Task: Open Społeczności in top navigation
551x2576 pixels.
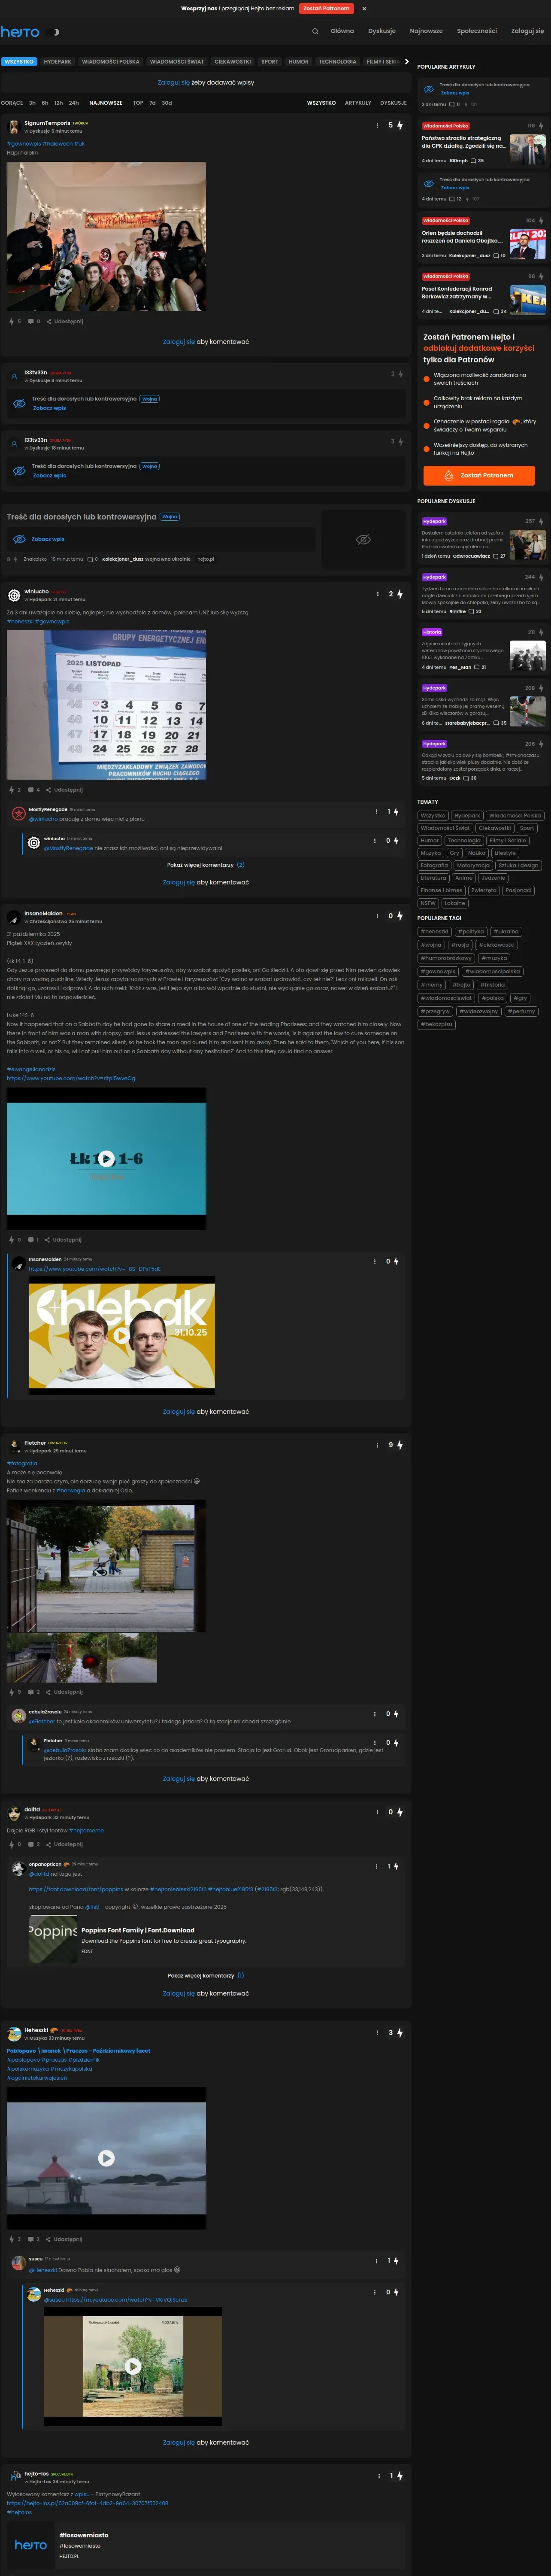Action: point(477,31)
